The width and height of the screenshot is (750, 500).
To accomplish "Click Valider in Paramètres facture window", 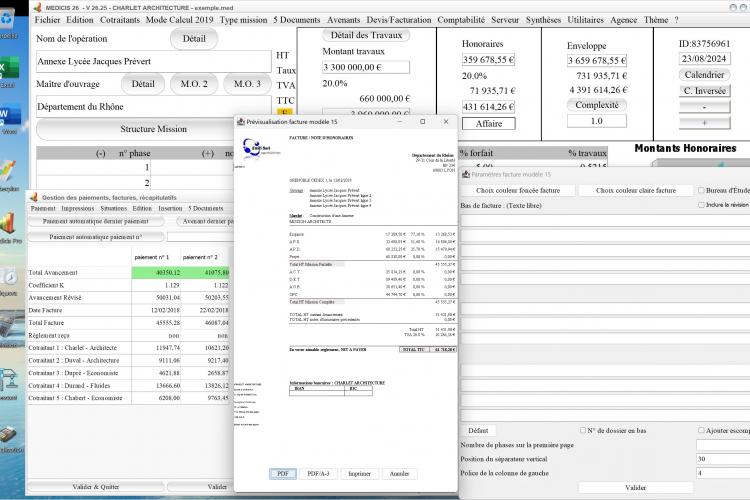I will pos(636,488).
